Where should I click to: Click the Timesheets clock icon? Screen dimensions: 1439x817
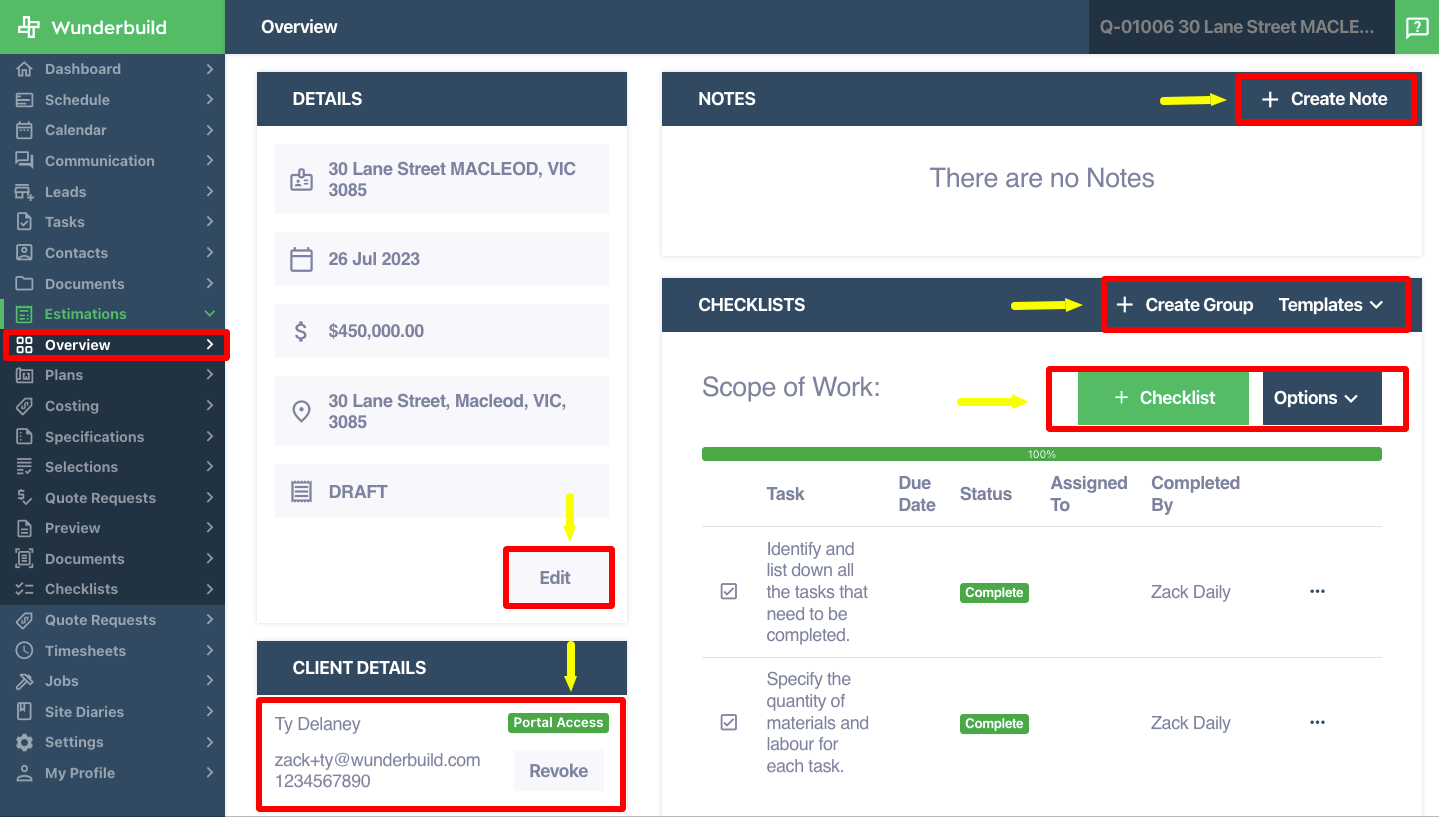click(25, 651)
